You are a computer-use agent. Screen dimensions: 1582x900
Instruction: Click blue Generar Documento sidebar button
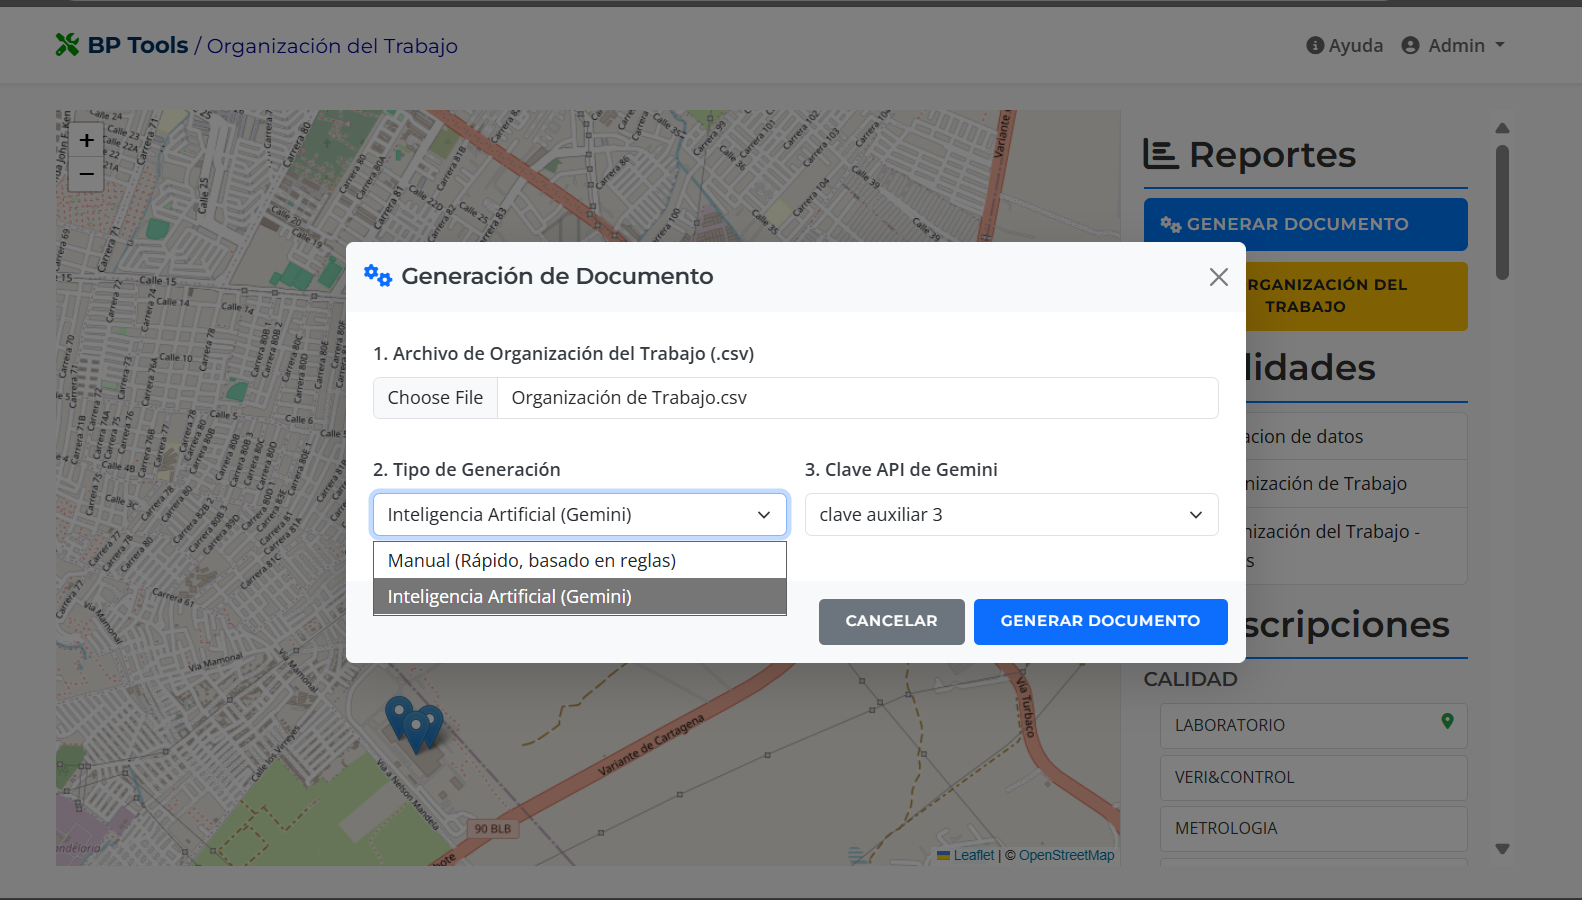(1305, 224)
